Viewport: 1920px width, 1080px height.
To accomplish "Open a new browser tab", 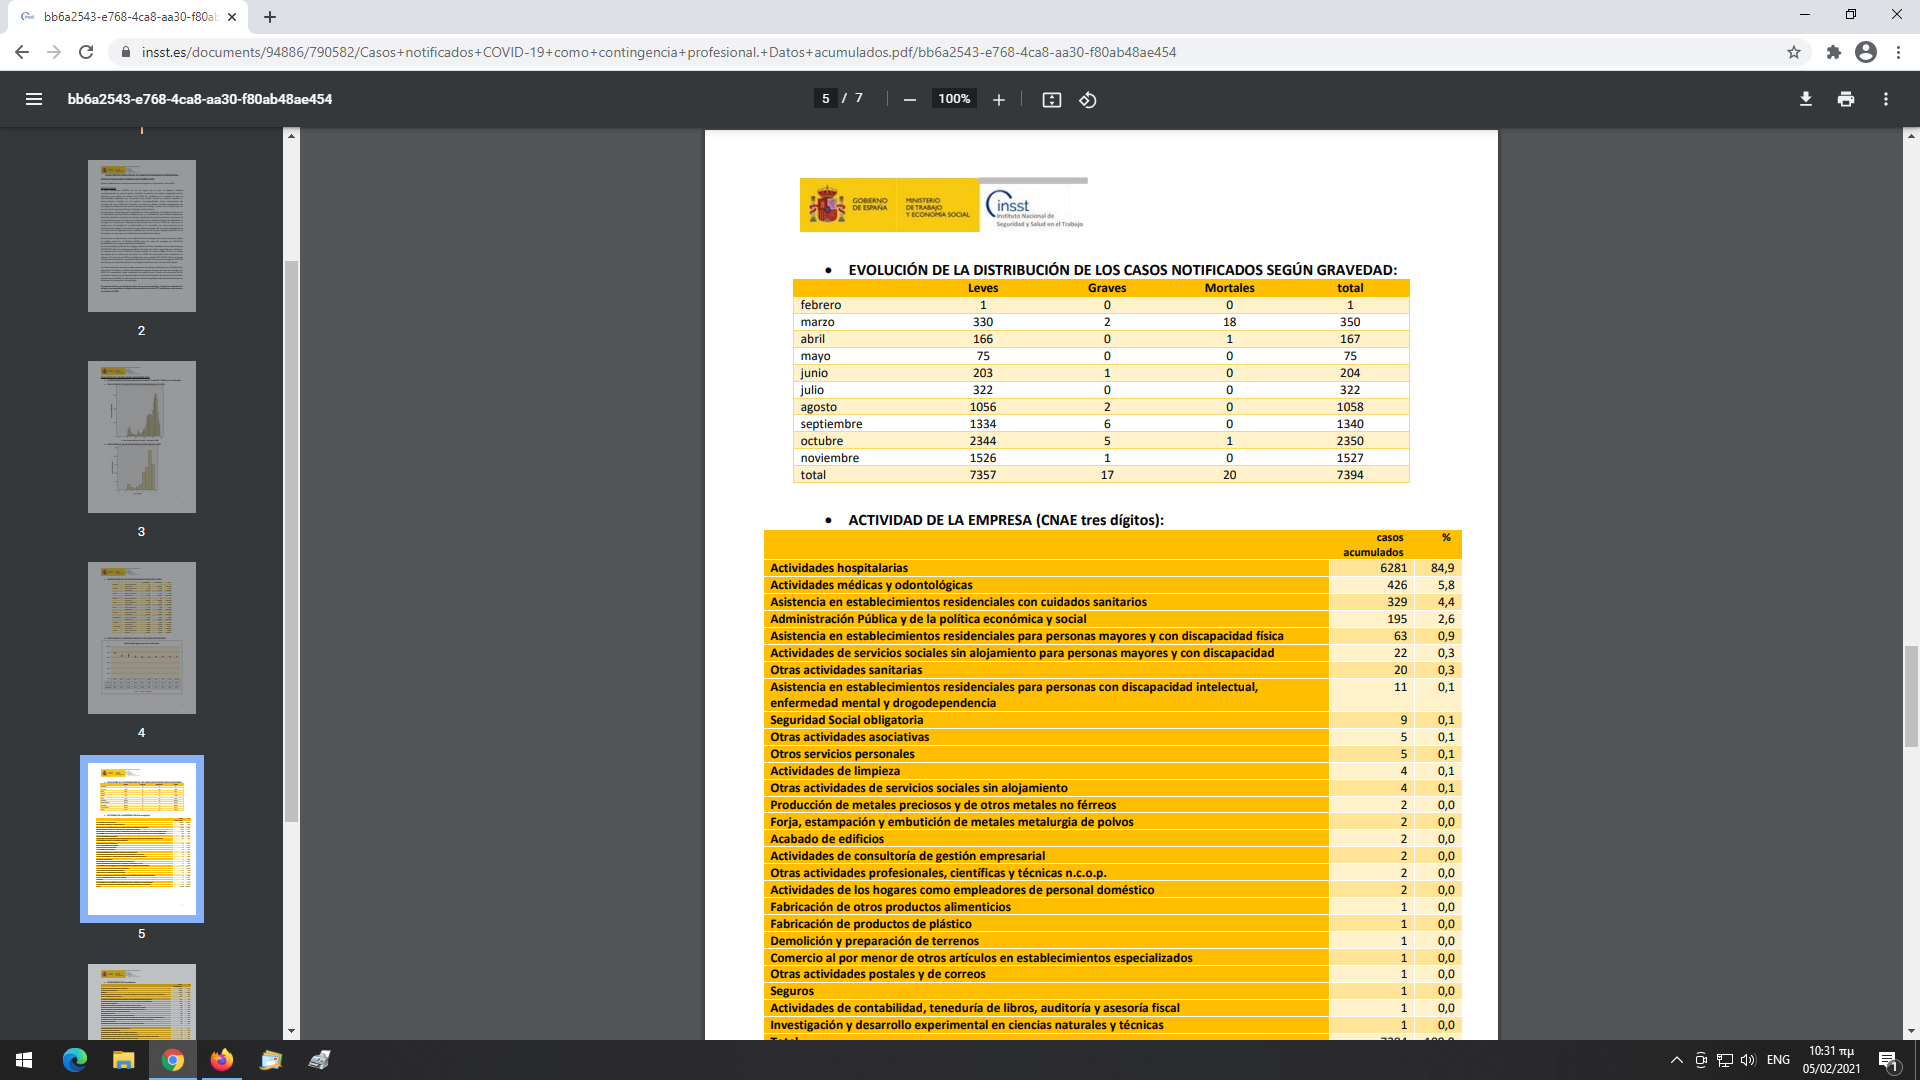I will [x=270, y=17].
